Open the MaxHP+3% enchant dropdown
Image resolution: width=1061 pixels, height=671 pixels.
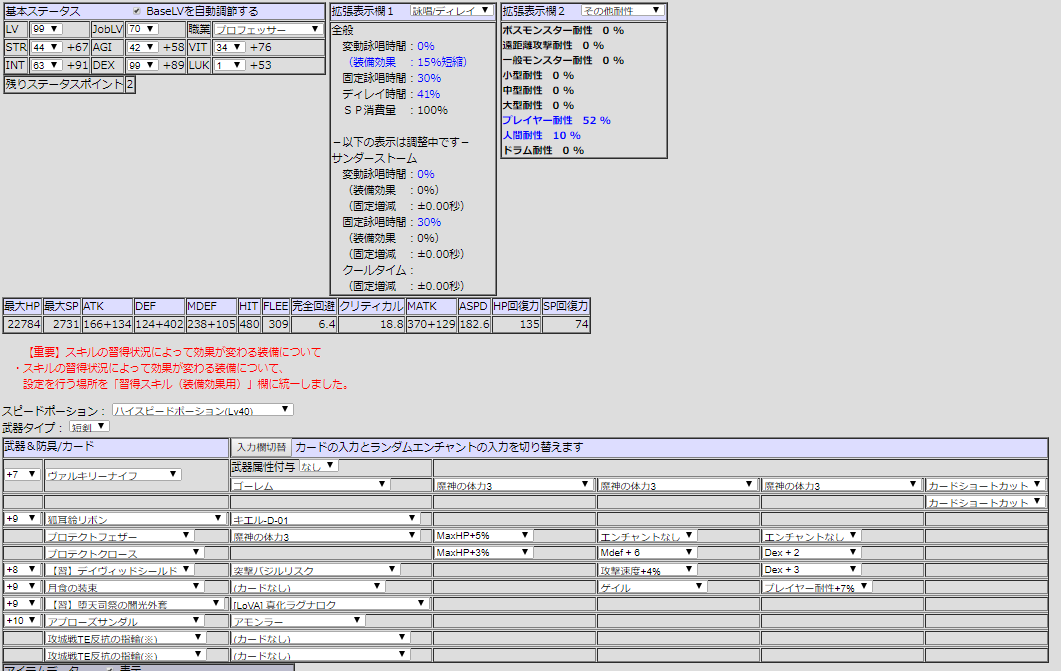482,553
